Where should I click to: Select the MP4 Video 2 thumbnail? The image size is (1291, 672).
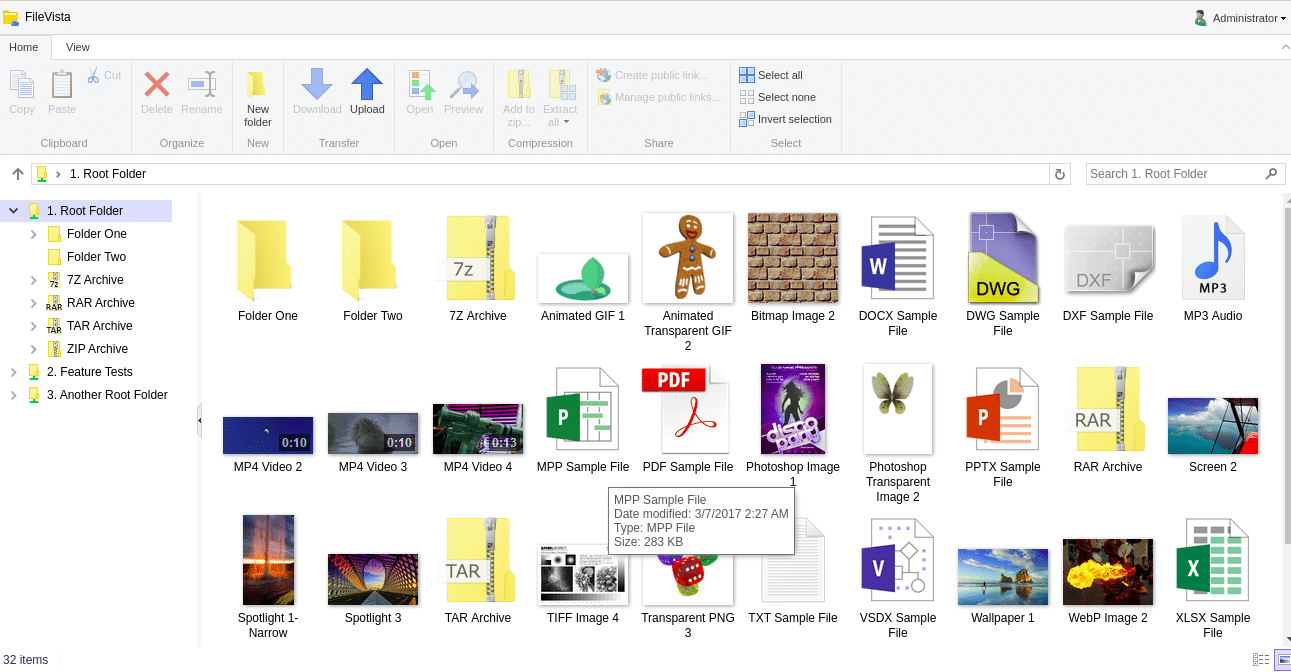[268, 435]
